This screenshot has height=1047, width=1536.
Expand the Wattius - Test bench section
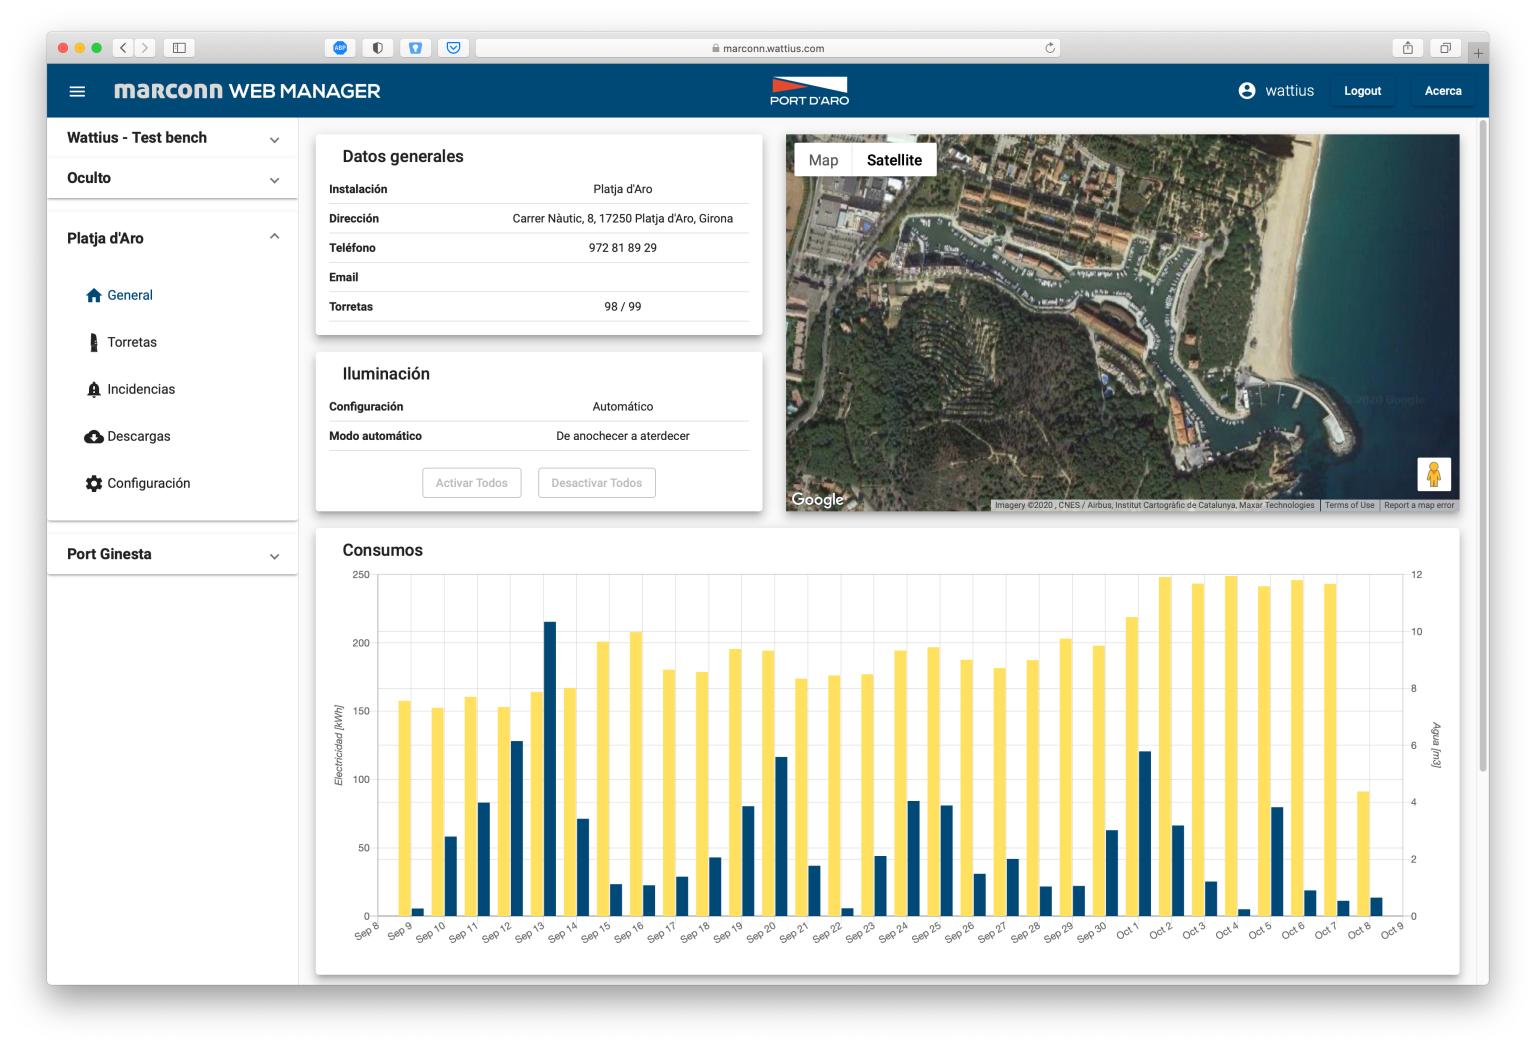tap(274, 140)
